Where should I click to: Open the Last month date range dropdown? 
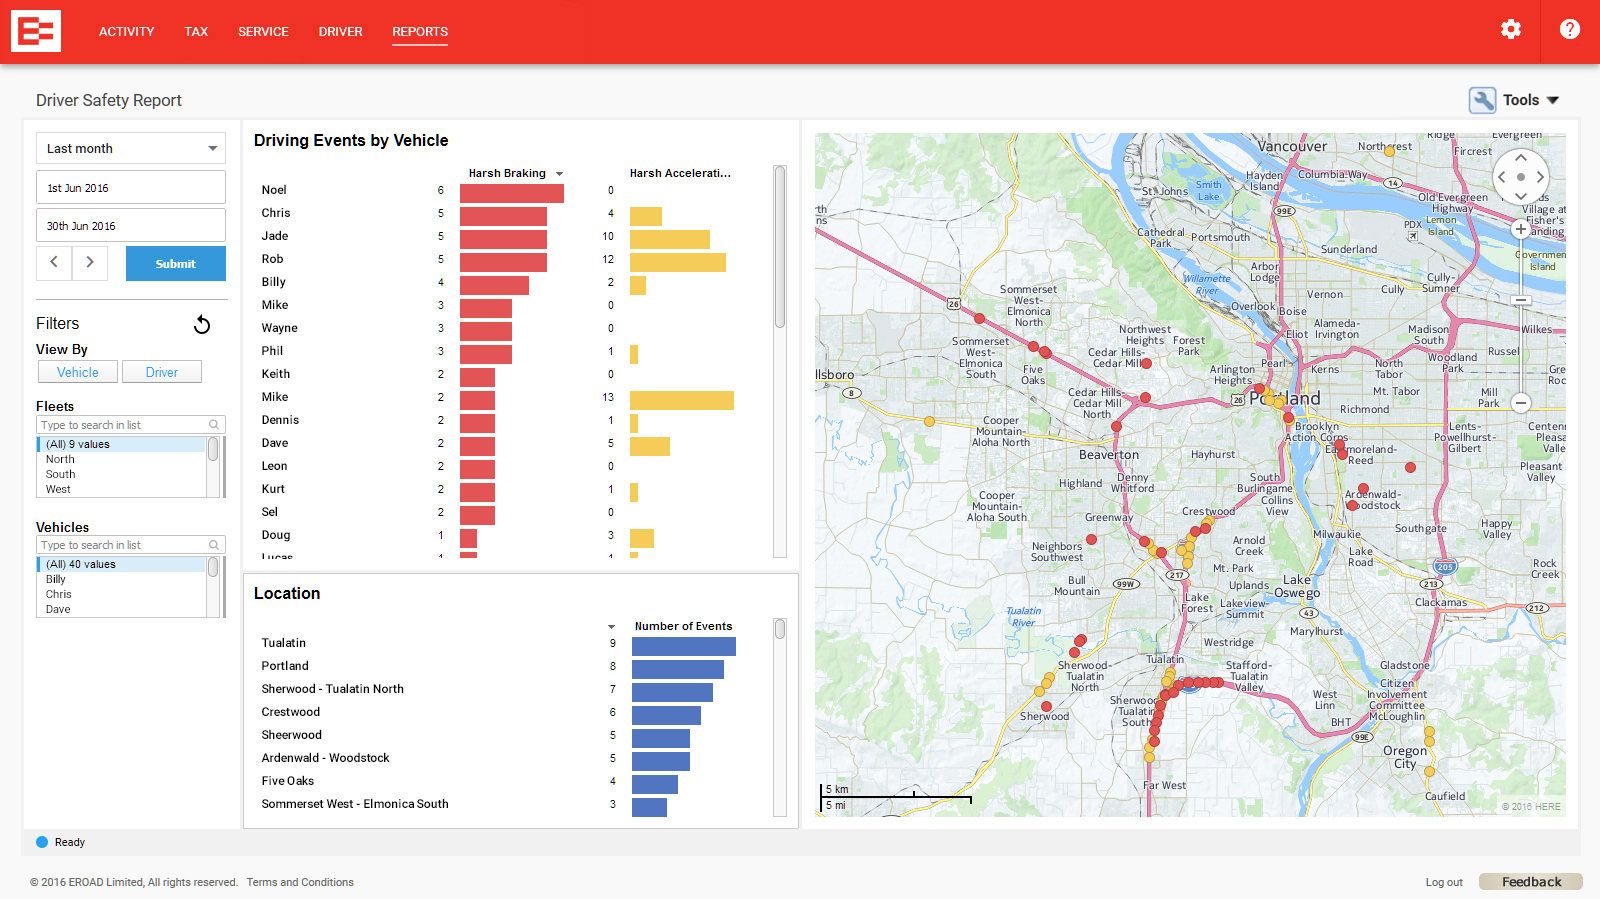pyautogui.click(x=131, y=148)
